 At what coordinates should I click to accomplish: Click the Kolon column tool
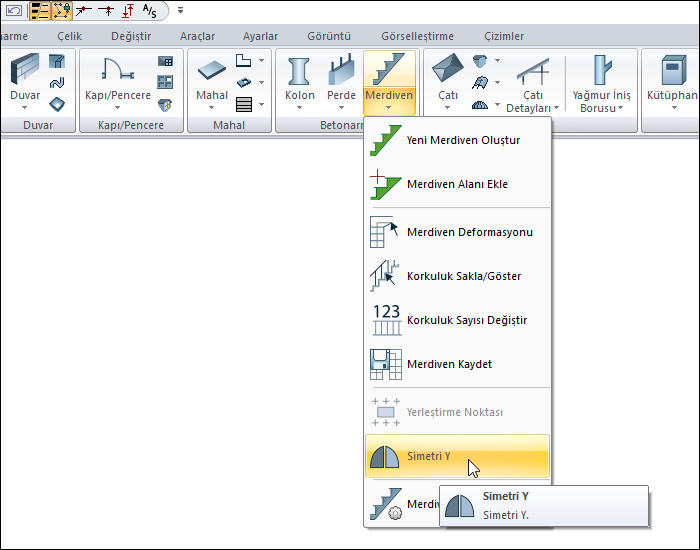coord(299,72)
